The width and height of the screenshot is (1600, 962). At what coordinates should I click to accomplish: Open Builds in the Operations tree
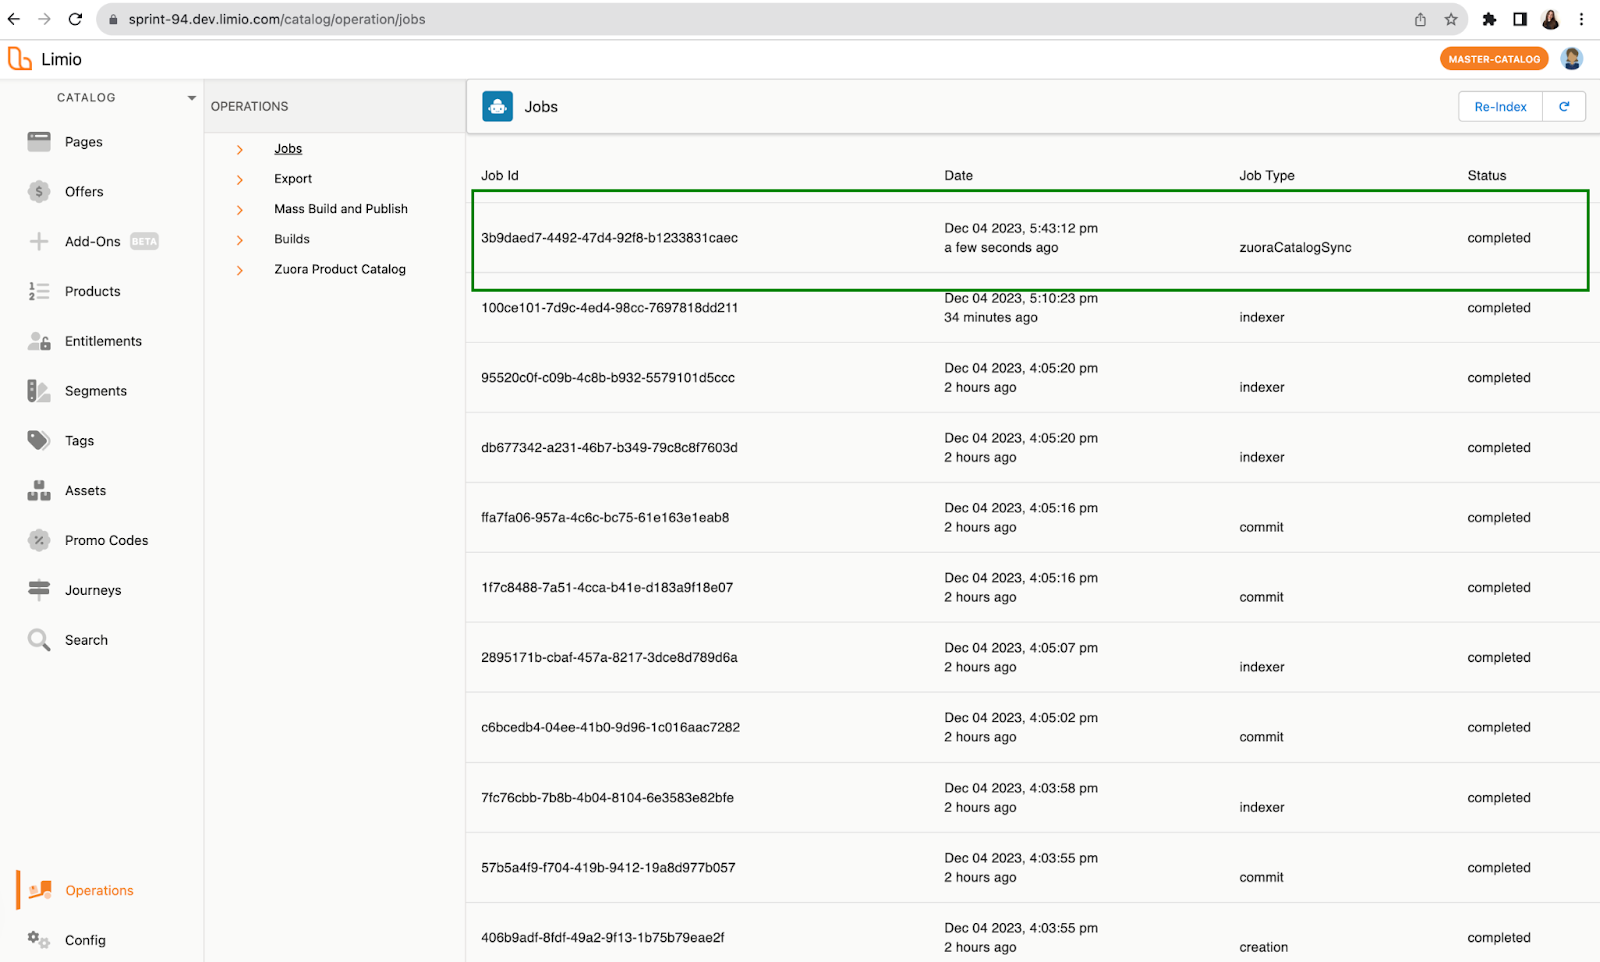pyautogui.click(x=292, y=239)
